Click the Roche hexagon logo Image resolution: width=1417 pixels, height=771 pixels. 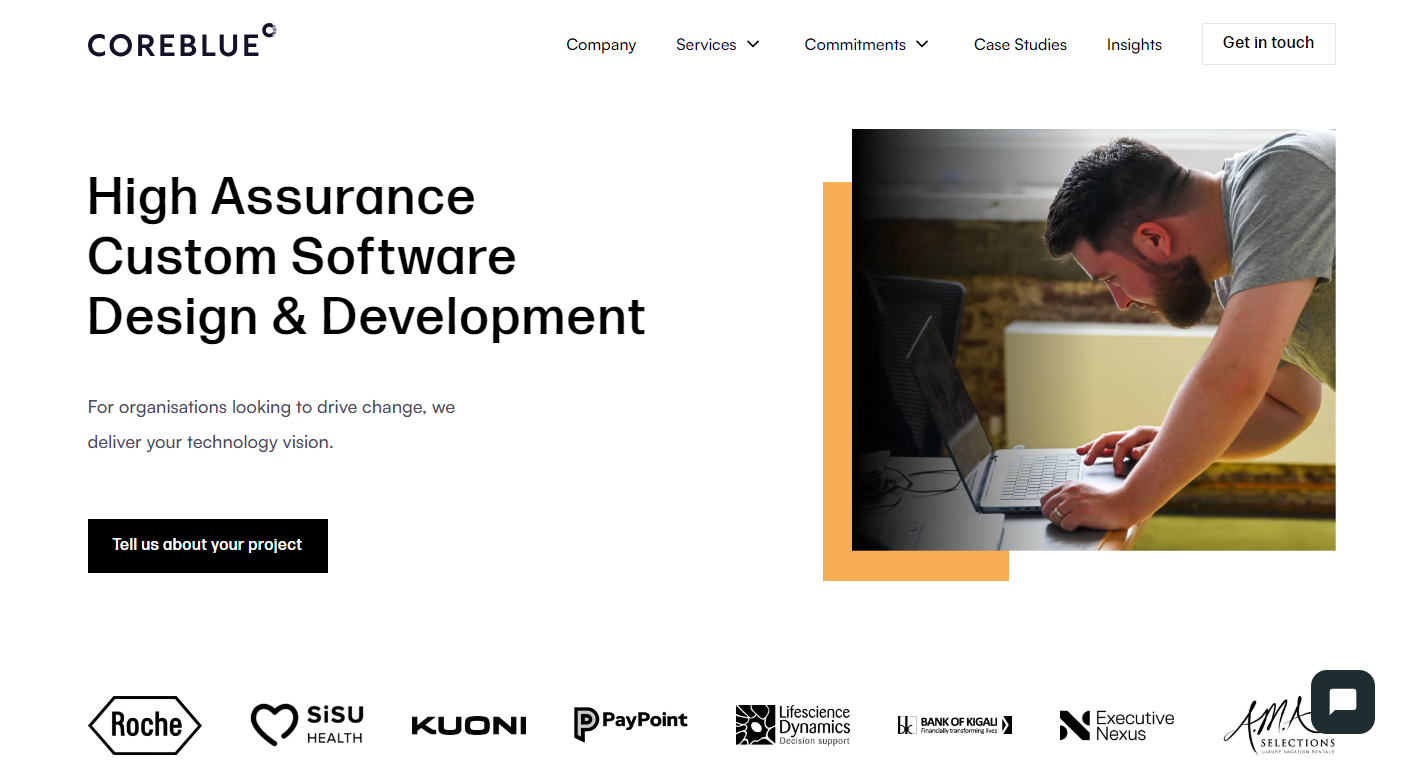(145, 724)
